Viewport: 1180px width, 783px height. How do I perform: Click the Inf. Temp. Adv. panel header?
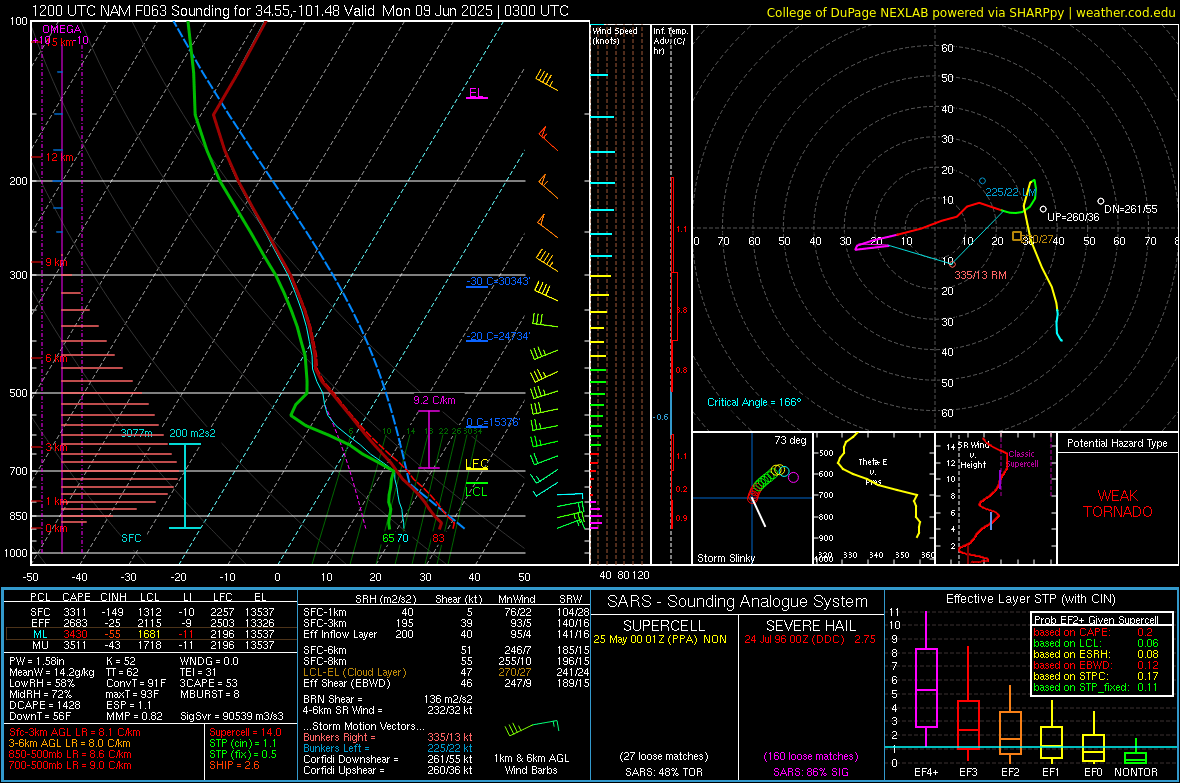tap(671, 41)
